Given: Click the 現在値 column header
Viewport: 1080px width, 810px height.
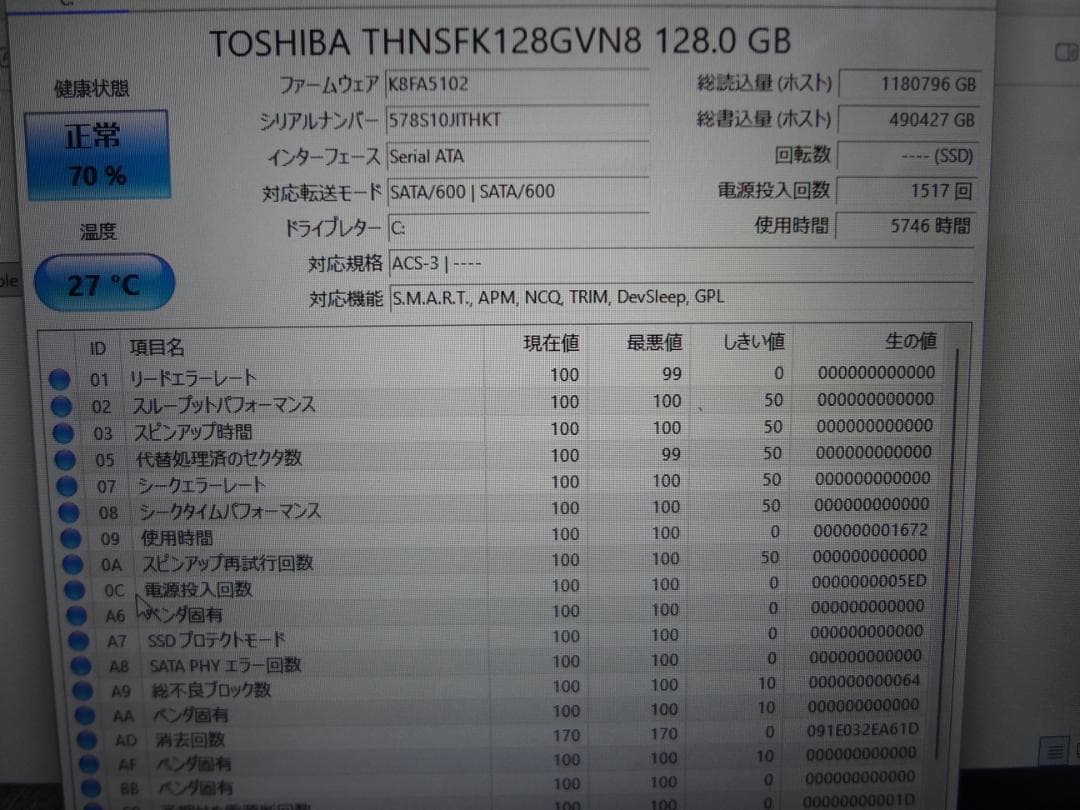Looking at the screenshot, I should (x=551, y=343).
